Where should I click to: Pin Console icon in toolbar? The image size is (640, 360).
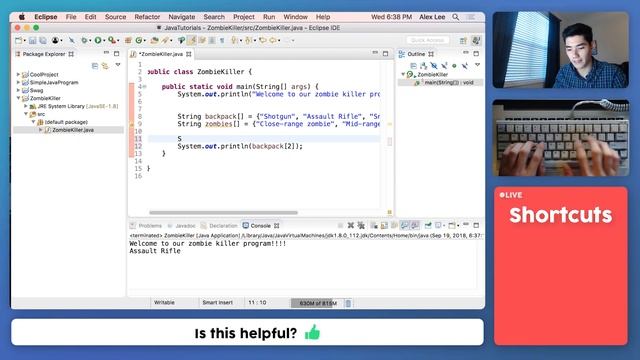[x=428, y=225]
